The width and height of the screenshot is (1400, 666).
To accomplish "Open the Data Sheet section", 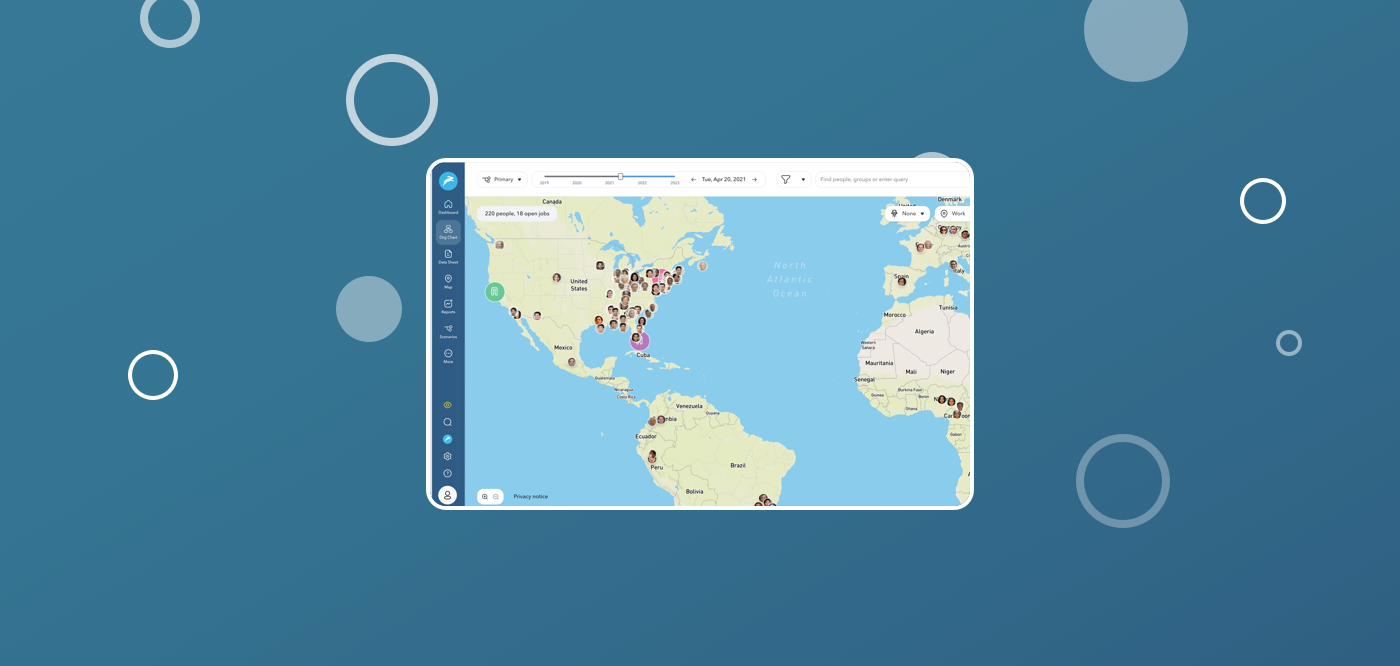I will [447, 255].
